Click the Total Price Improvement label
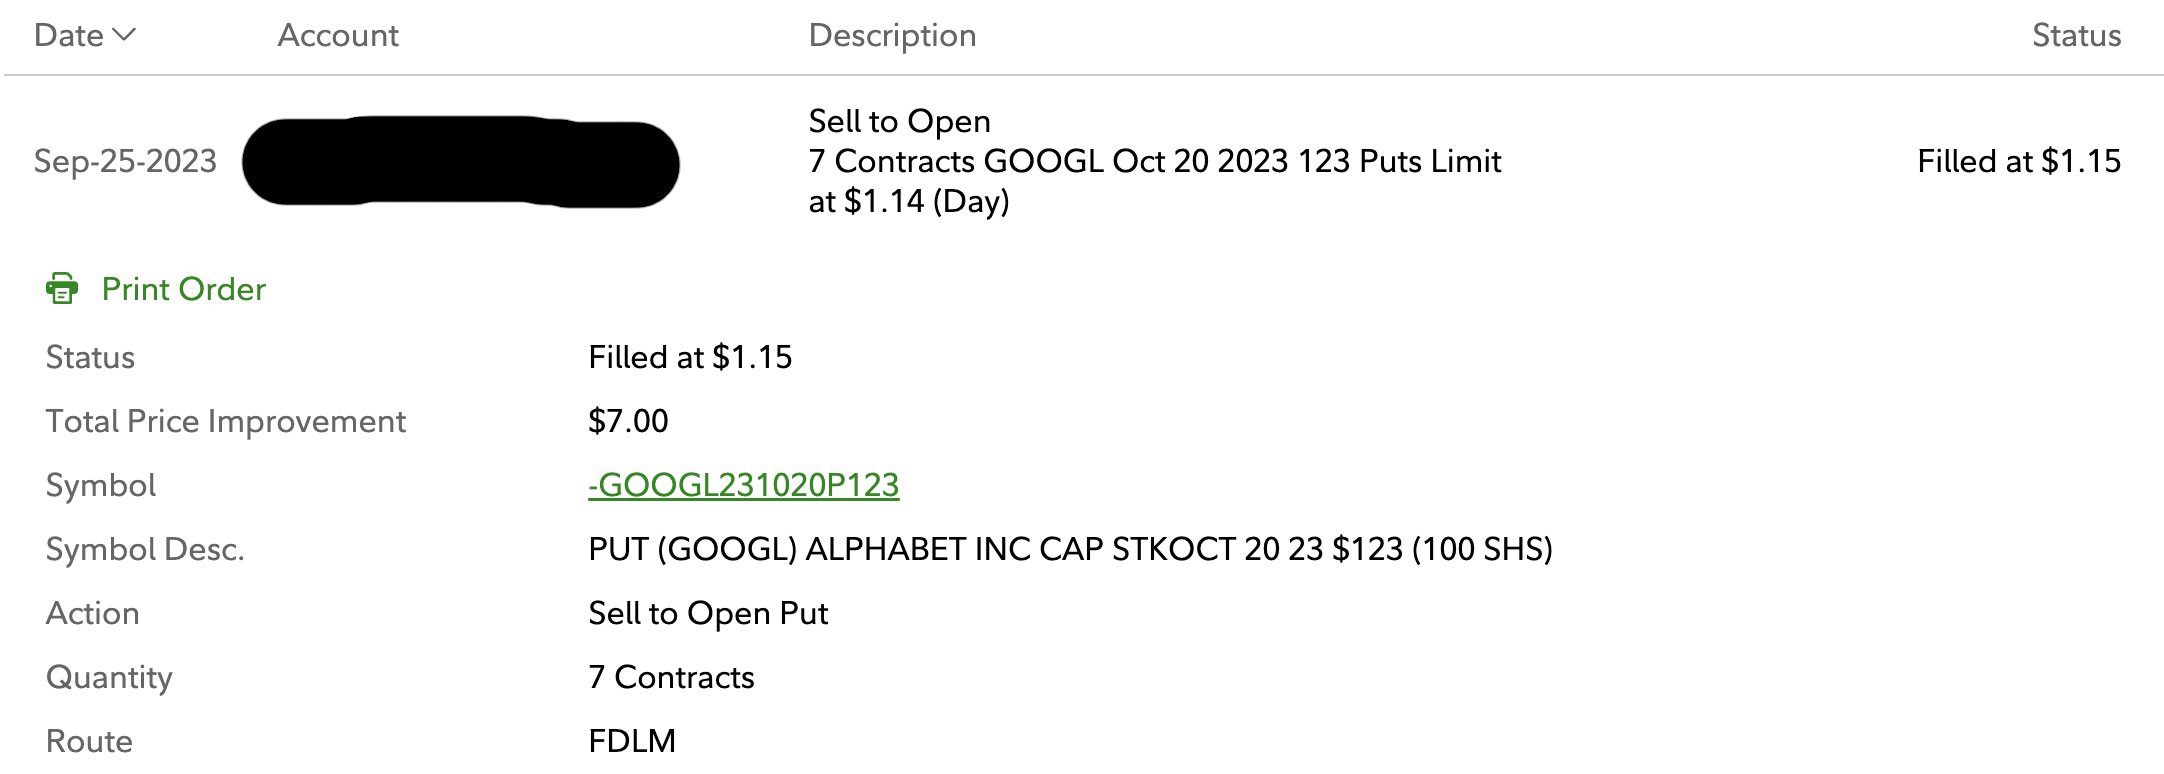This screenshot has height=774, width=2164. [226, 421]
